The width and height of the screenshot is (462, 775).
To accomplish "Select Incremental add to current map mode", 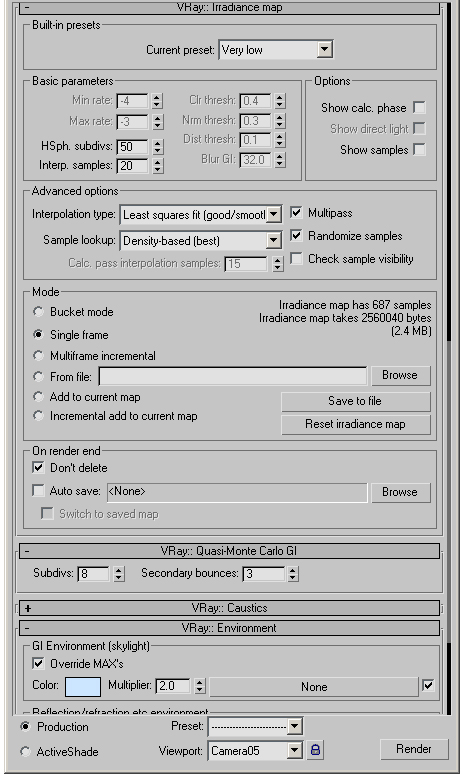I will pyautogui.click(x=38, y=416).
